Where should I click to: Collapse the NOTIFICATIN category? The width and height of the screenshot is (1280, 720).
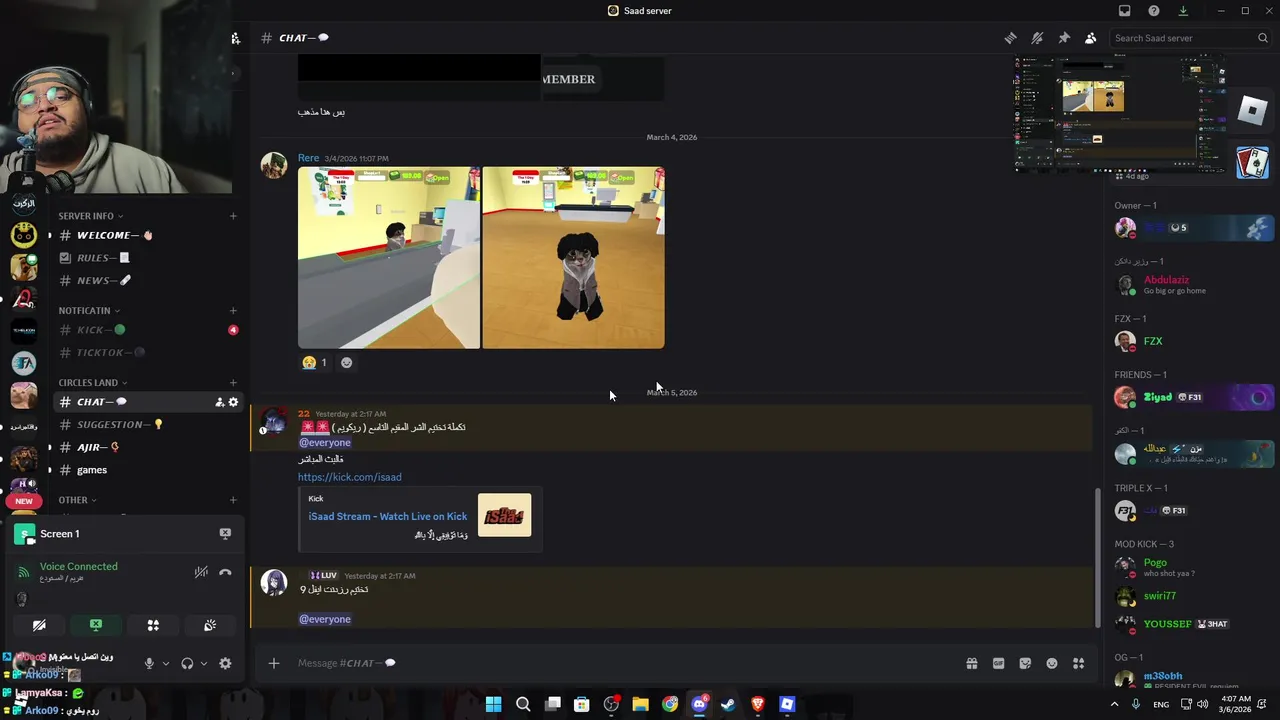tap(89, 311)
